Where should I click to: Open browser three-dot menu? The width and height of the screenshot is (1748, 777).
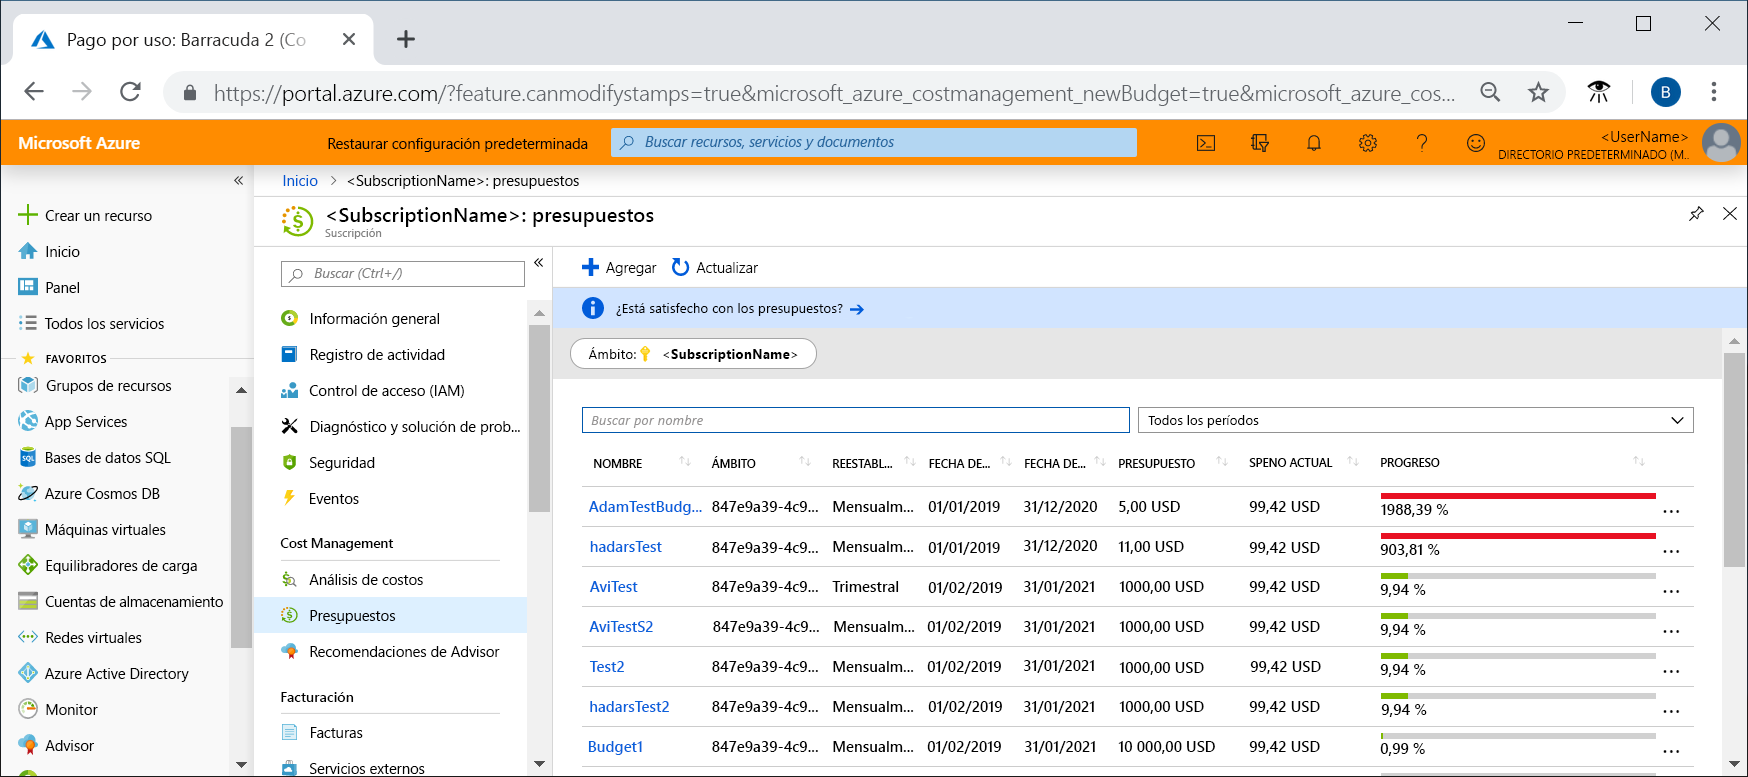1714,92
